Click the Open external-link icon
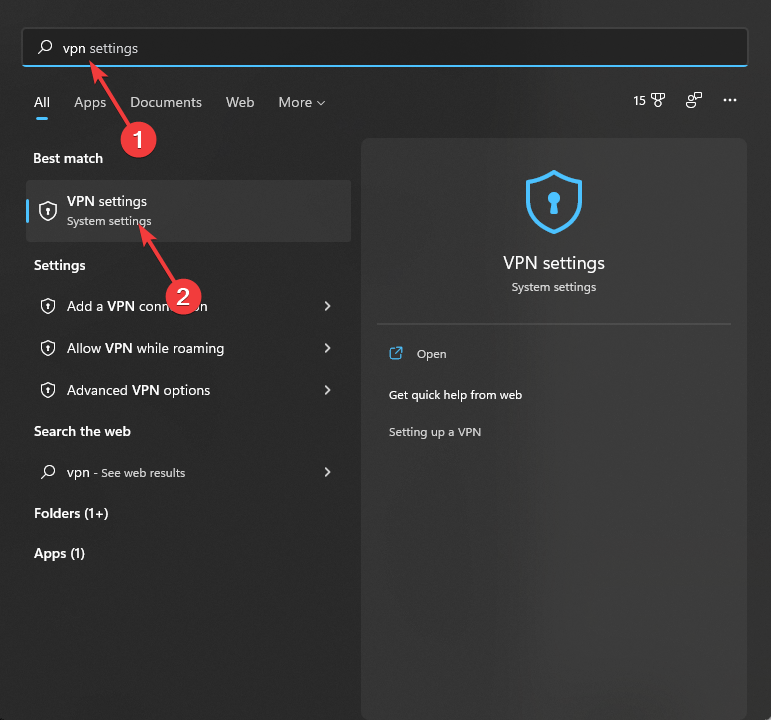The height and width of the screenshot is (720, 771). pos(396,354)
